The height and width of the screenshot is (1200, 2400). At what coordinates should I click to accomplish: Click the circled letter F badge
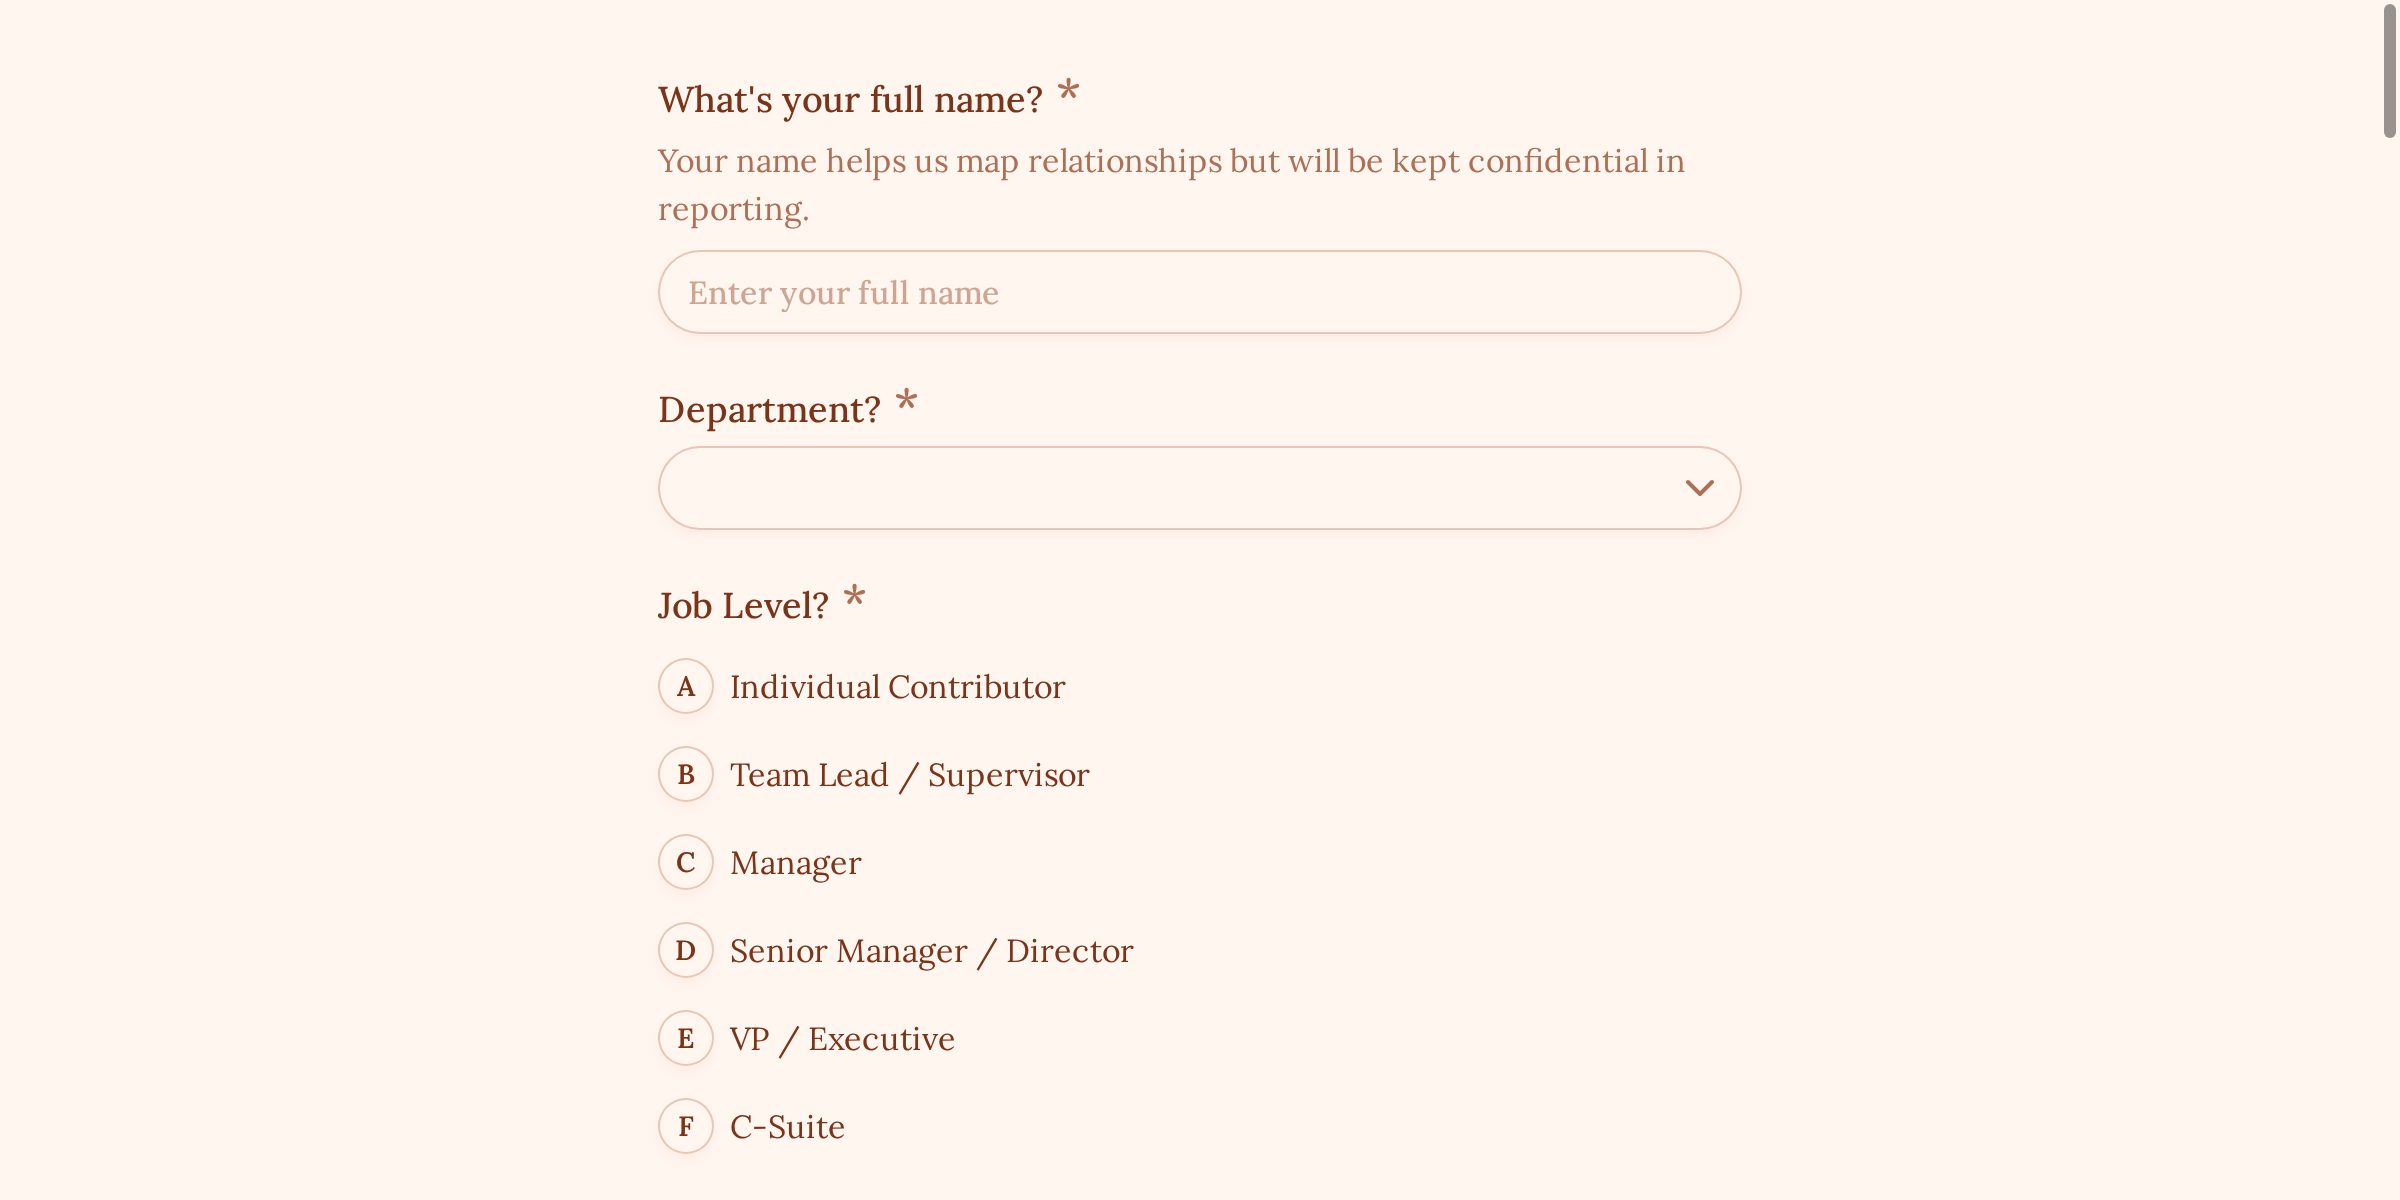685,1127
